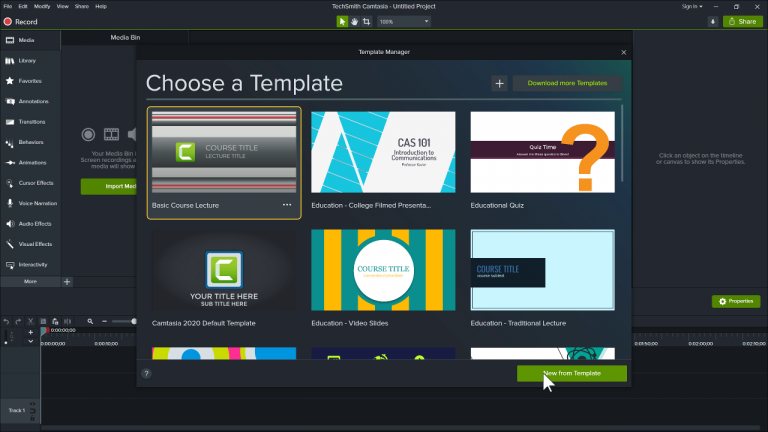Select the Crop mode tool
The width and height of the screenshot is (768, 432).
click(x=366, y=22)
